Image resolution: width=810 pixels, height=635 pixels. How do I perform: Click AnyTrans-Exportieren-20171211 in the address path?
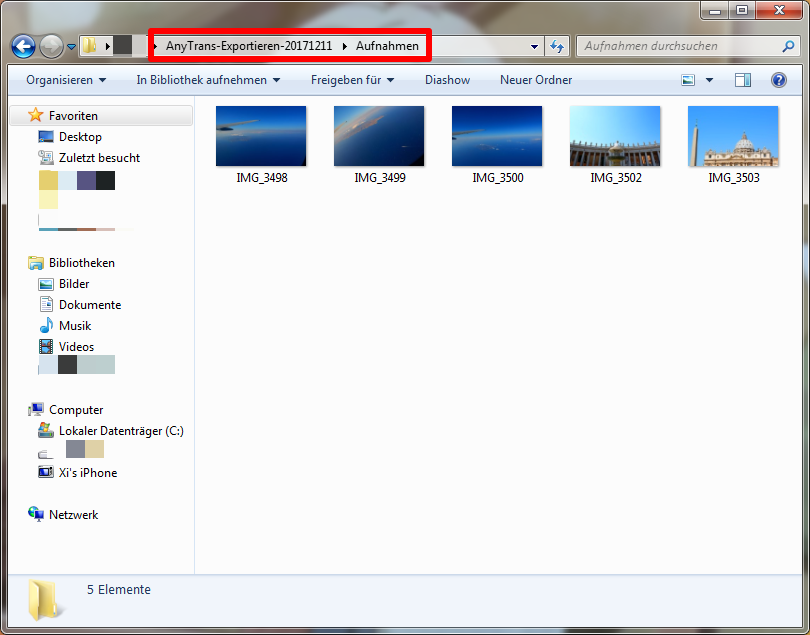[x=248, y=46]
